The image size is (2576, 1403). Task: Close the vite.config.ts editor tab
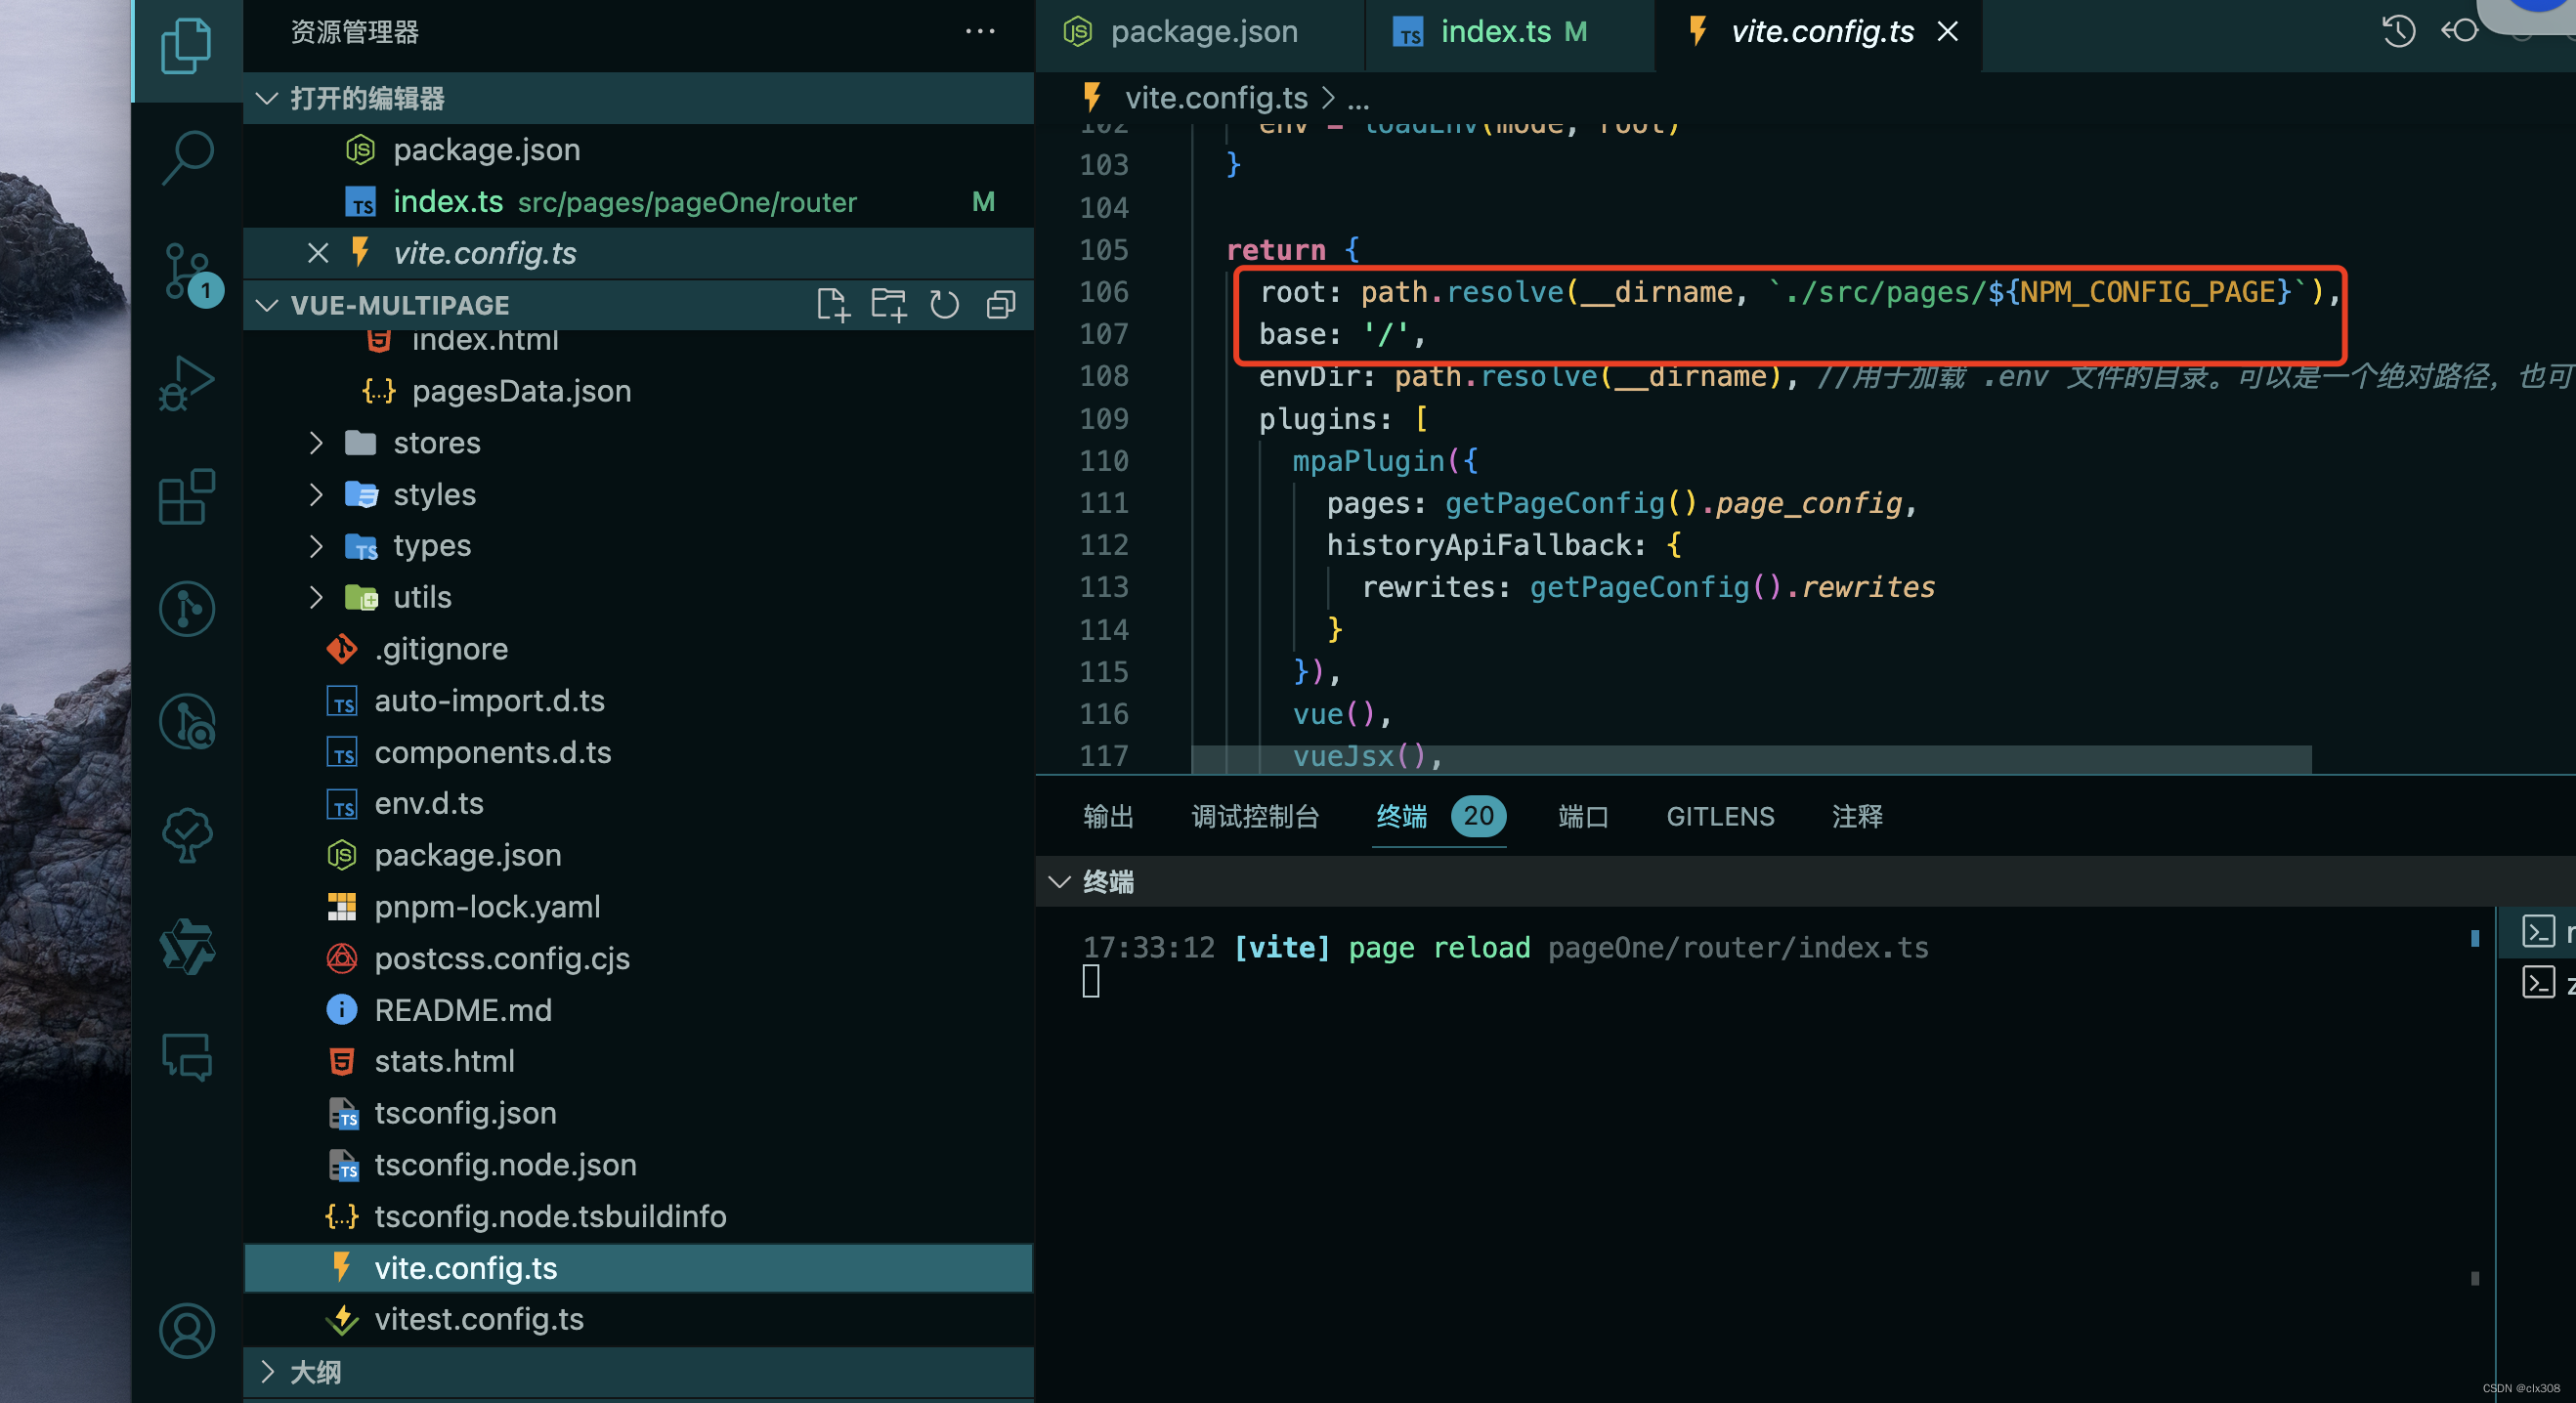click(x=1948, y=32)
